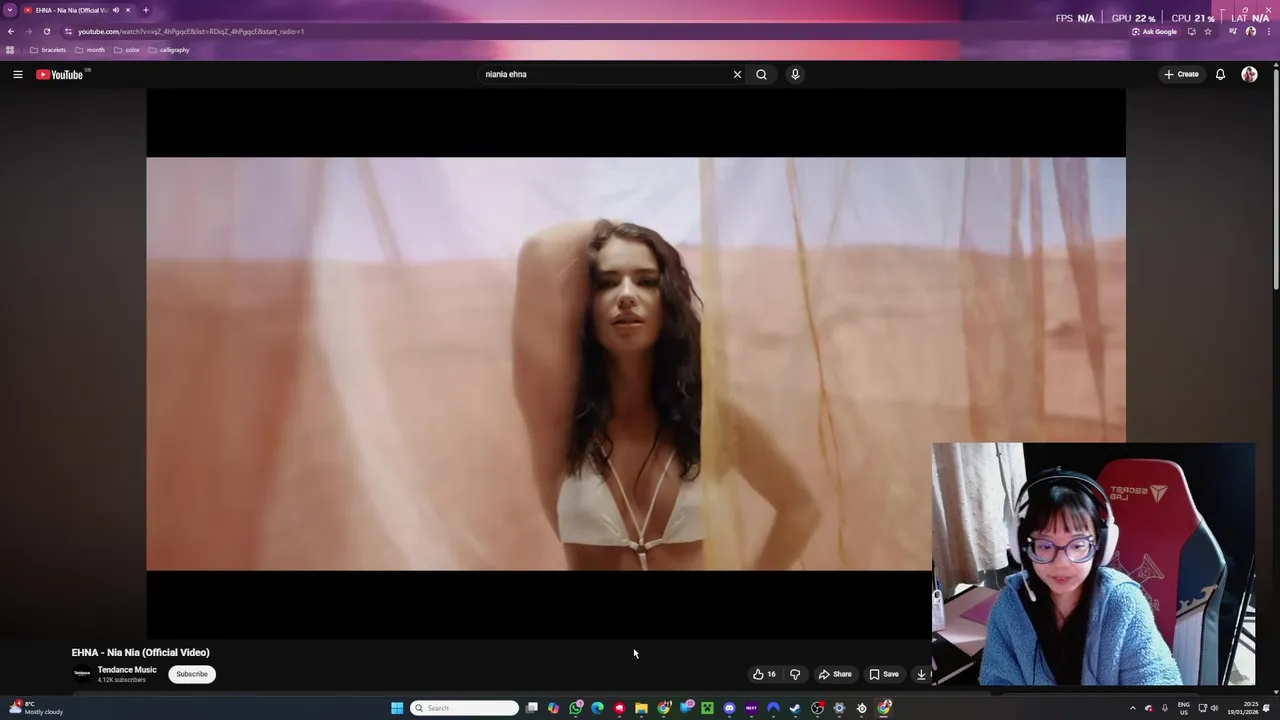Click the taskbar Search box
The width and height of the screenshot is (1280, 720).
(x=465, y=708)
